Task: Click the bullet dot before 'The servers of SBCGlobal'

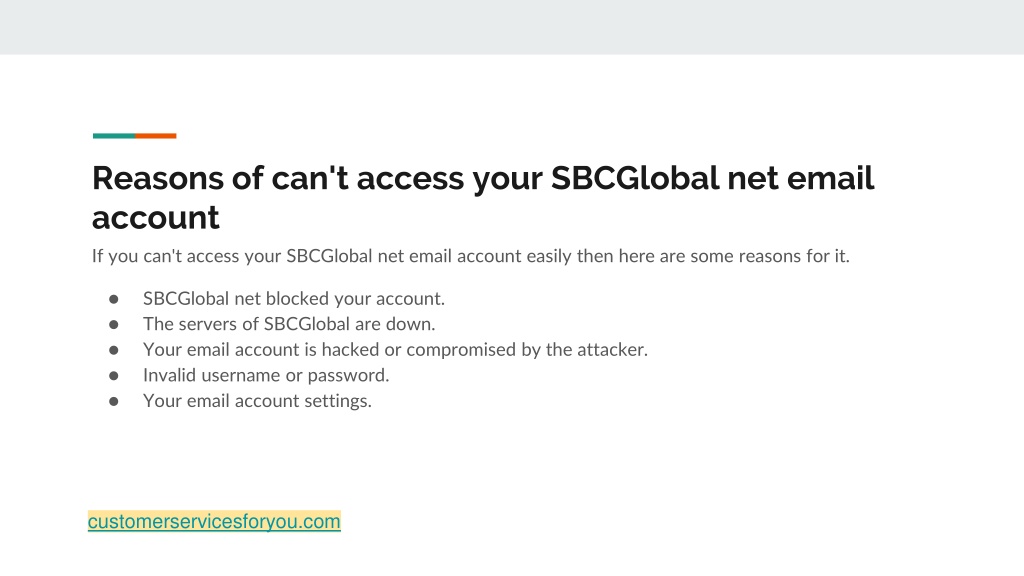Action: pyautogui.click(x=114, y=325)
